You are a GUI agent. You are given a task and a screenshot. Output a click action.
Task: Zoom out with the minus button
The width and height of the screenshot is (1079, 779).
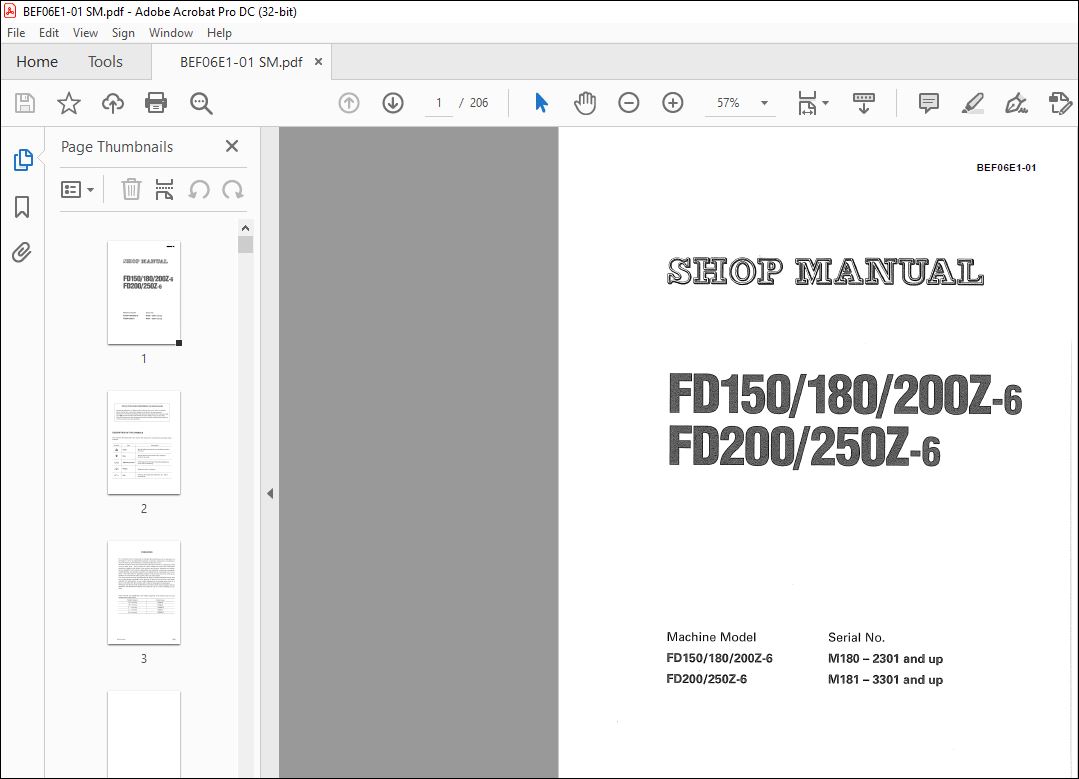coord(629,103)
